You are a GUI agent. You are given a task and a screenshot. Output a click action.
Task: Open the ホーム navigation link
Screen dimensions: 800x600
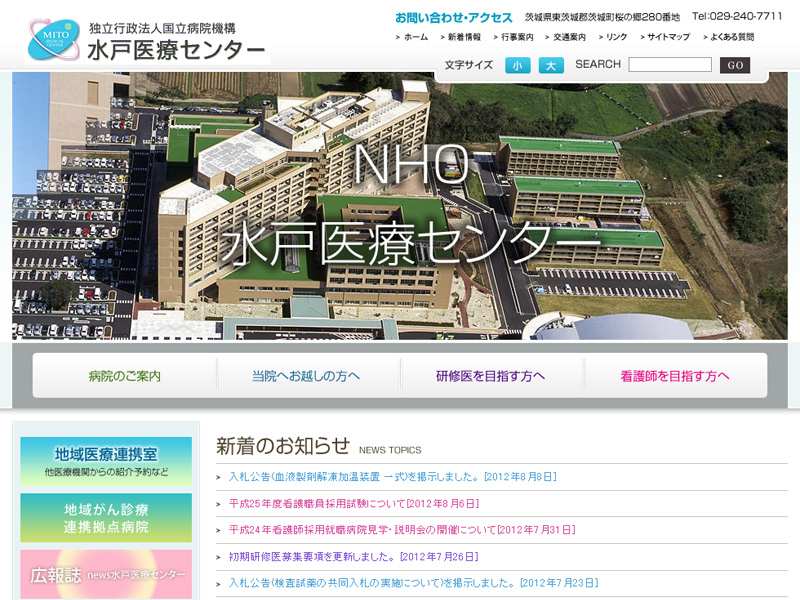click(x=416, y=37)
